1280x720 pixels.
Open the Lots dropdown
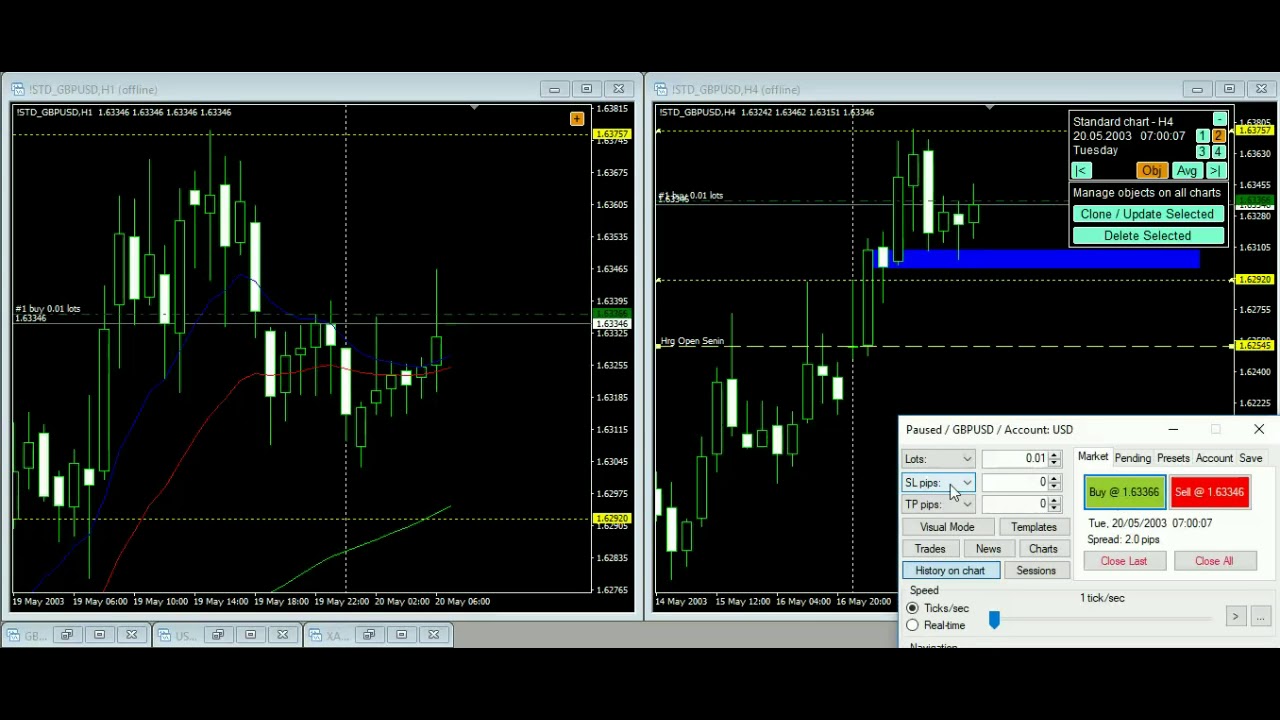pyautogui.click(x=938, y=459)
